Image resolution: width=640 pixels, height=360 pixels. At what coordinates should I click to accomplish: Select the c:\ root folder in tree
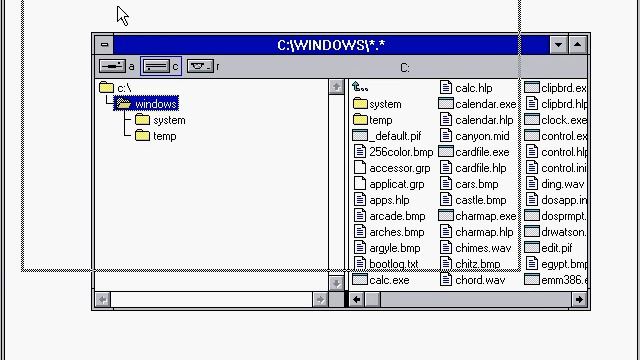click(115, 88)
